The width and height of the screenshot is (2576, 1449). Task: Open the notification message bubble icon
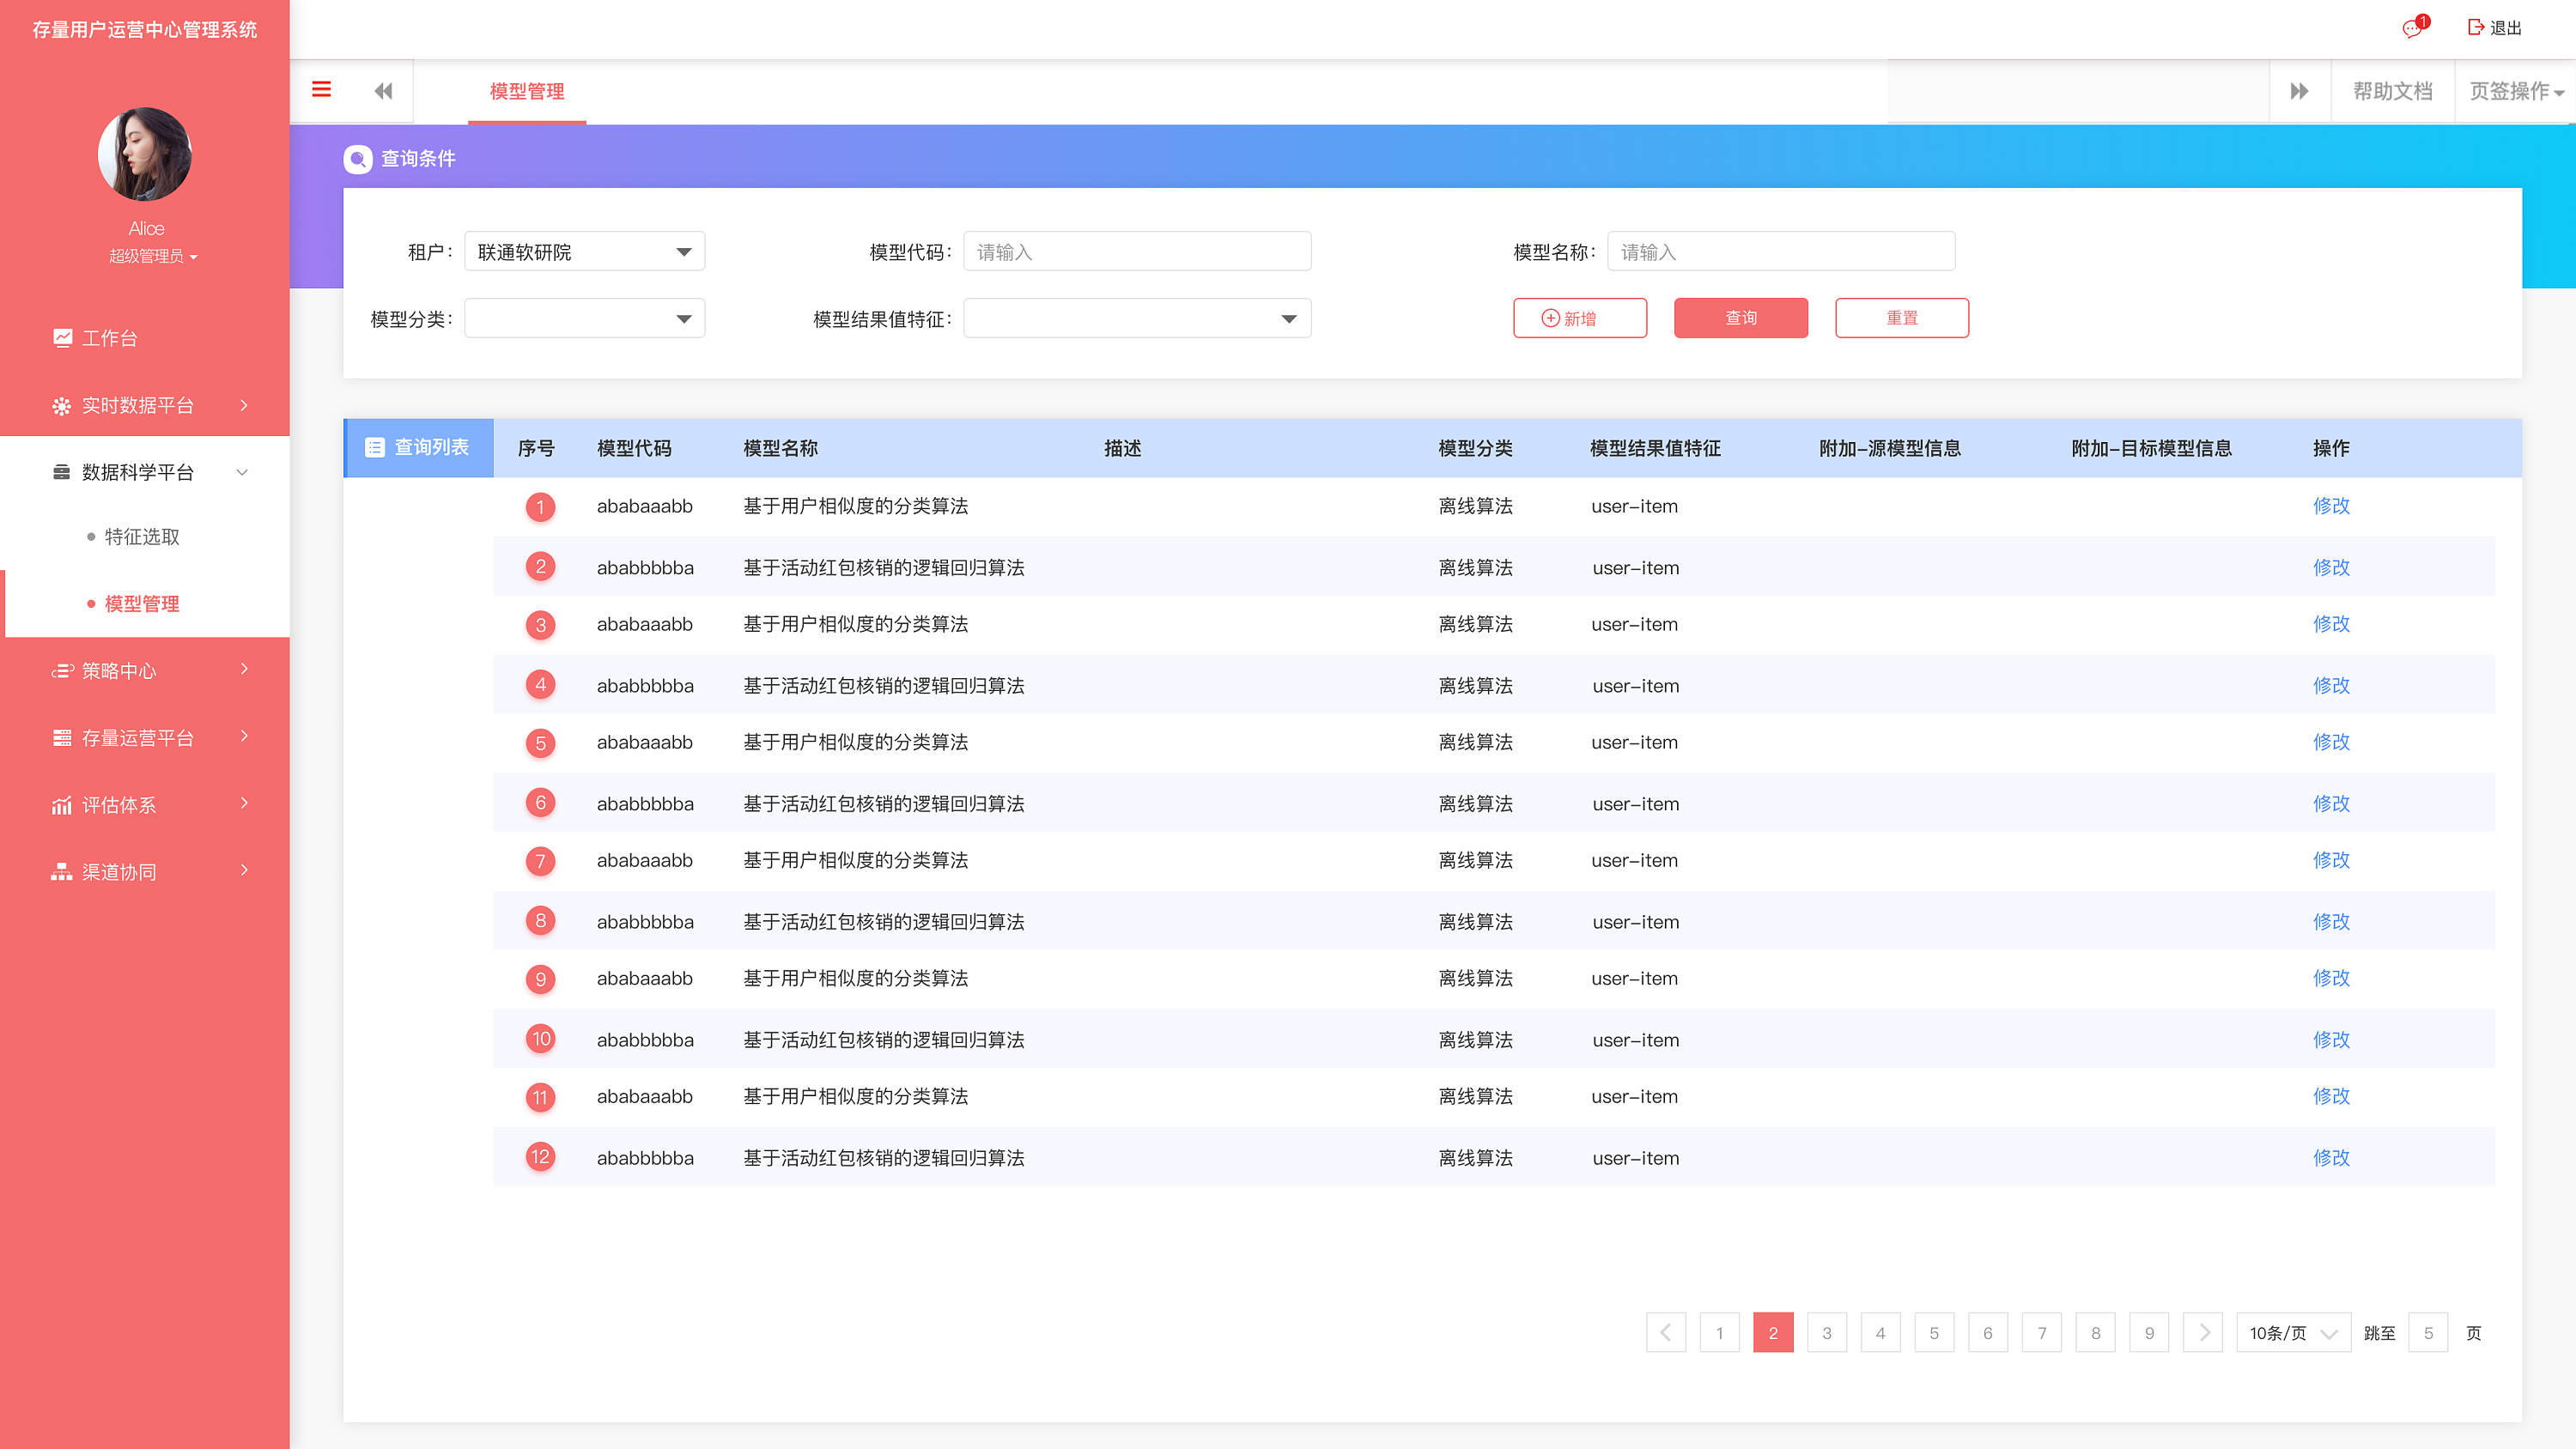tap(2414, 28)
